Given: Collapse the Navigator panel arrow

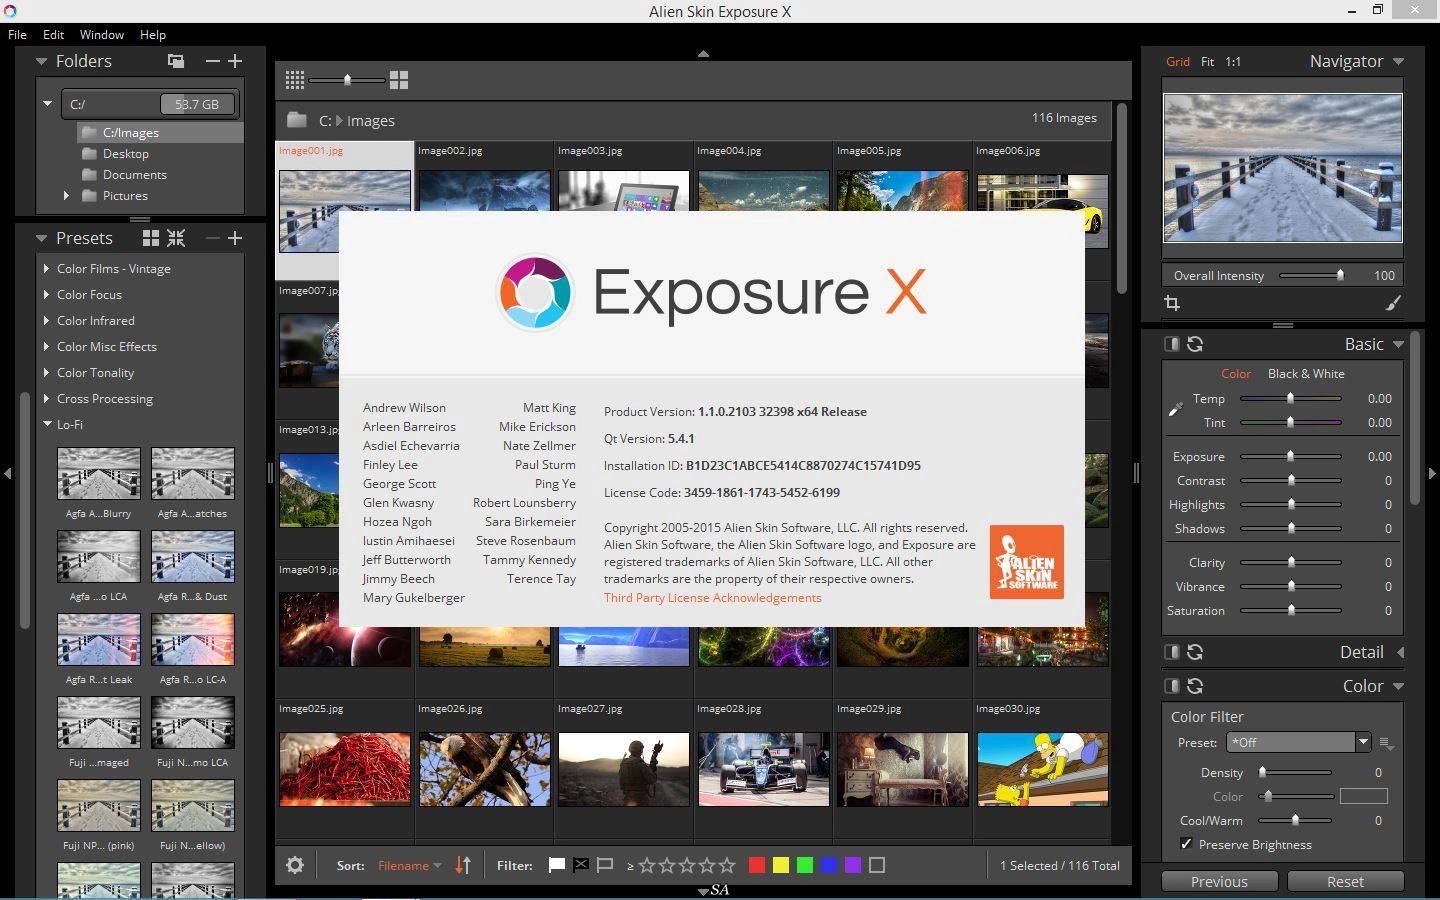Looking at the screenshot, I should [1398, 62].
